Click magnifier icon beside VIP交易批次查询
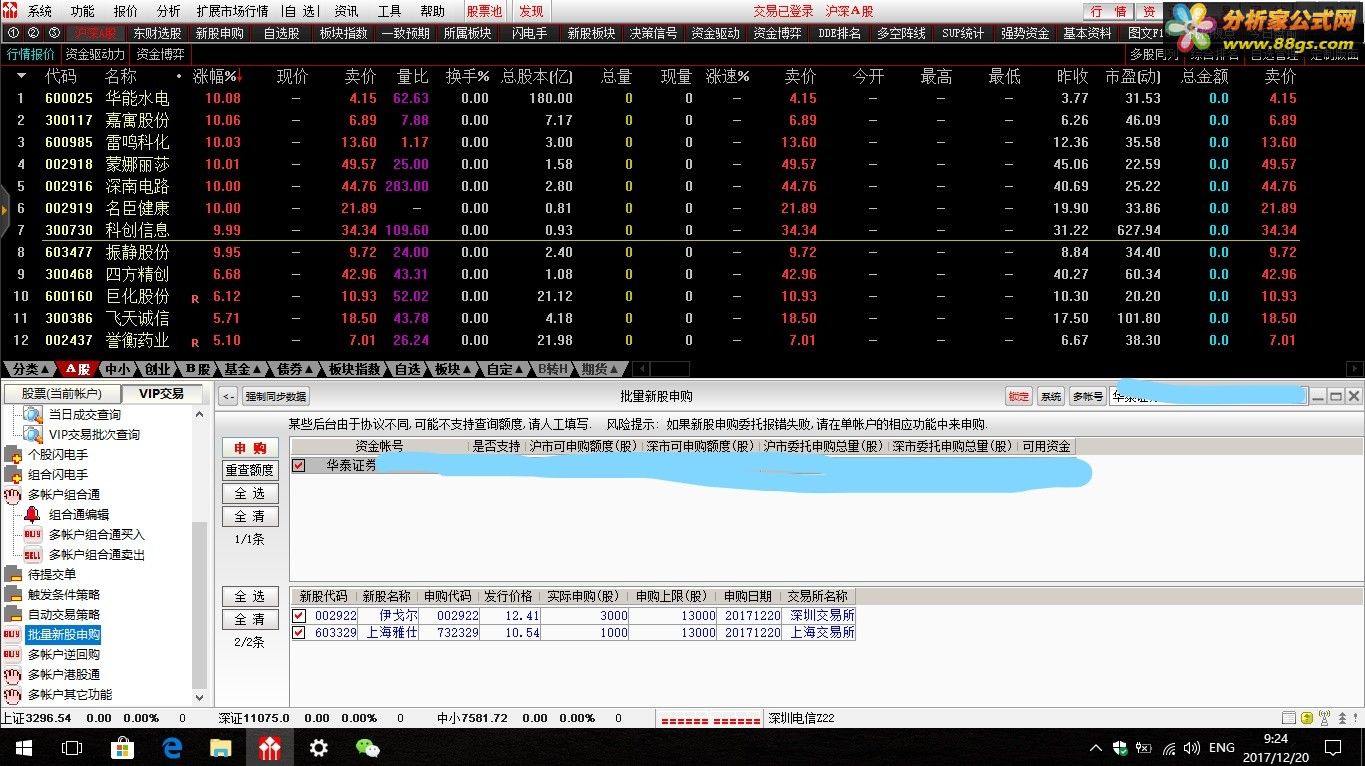 [x=33, y=434]
